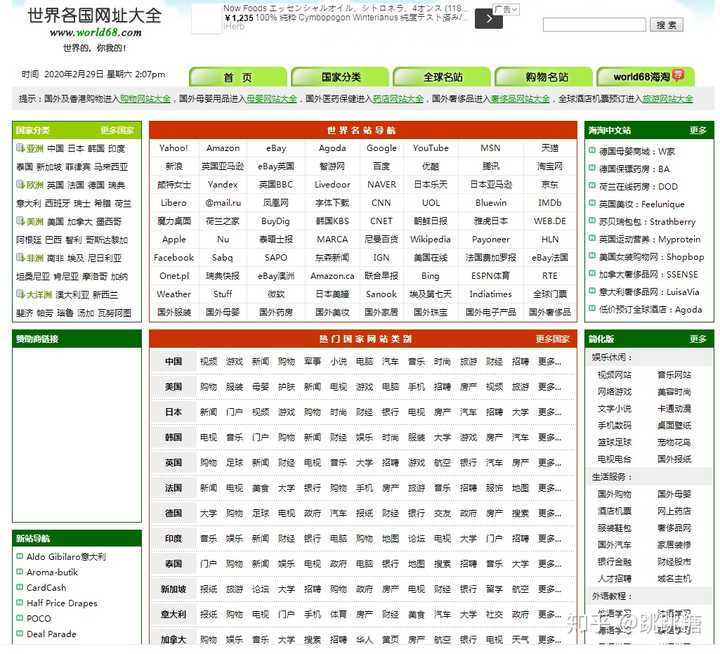Open the 首页 home tab
720x654 pixels.
(x=238, y=77)
